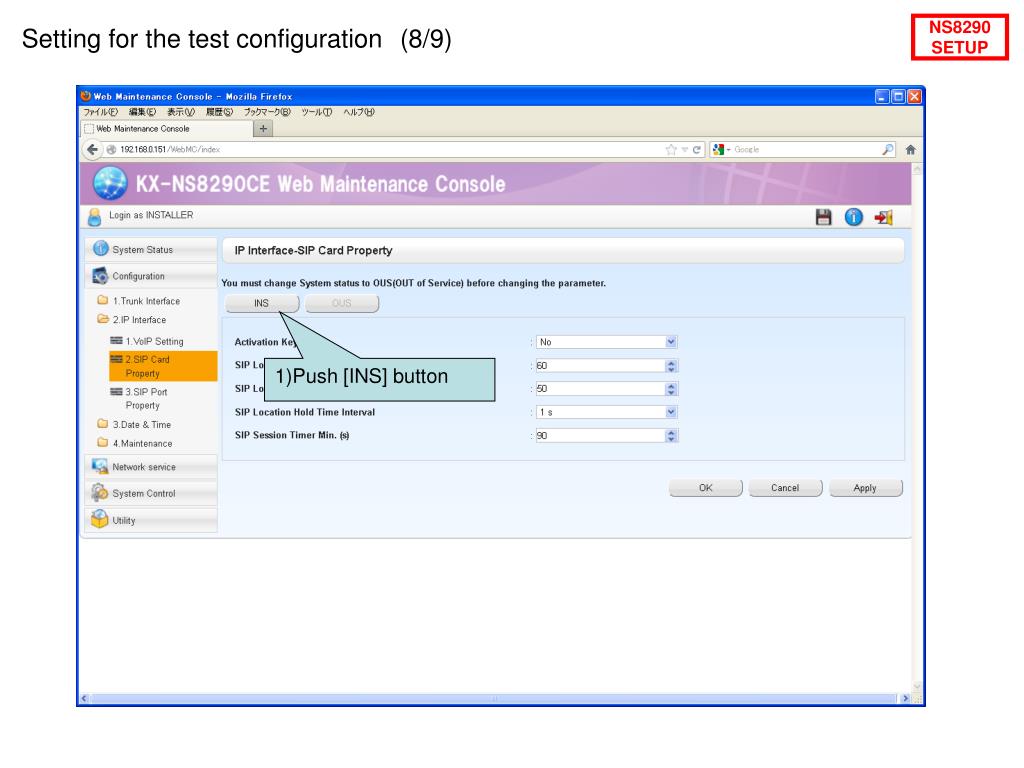Expand the 3.Date & Time folder

tap(135, 424)
